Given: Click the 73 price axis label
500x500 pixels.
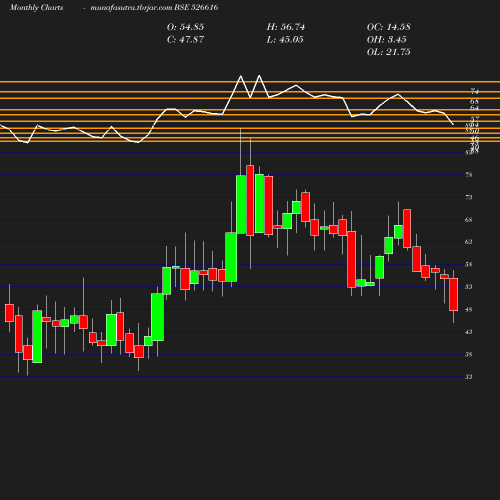Looking at the screenshot, I should (x=469, y=197).
